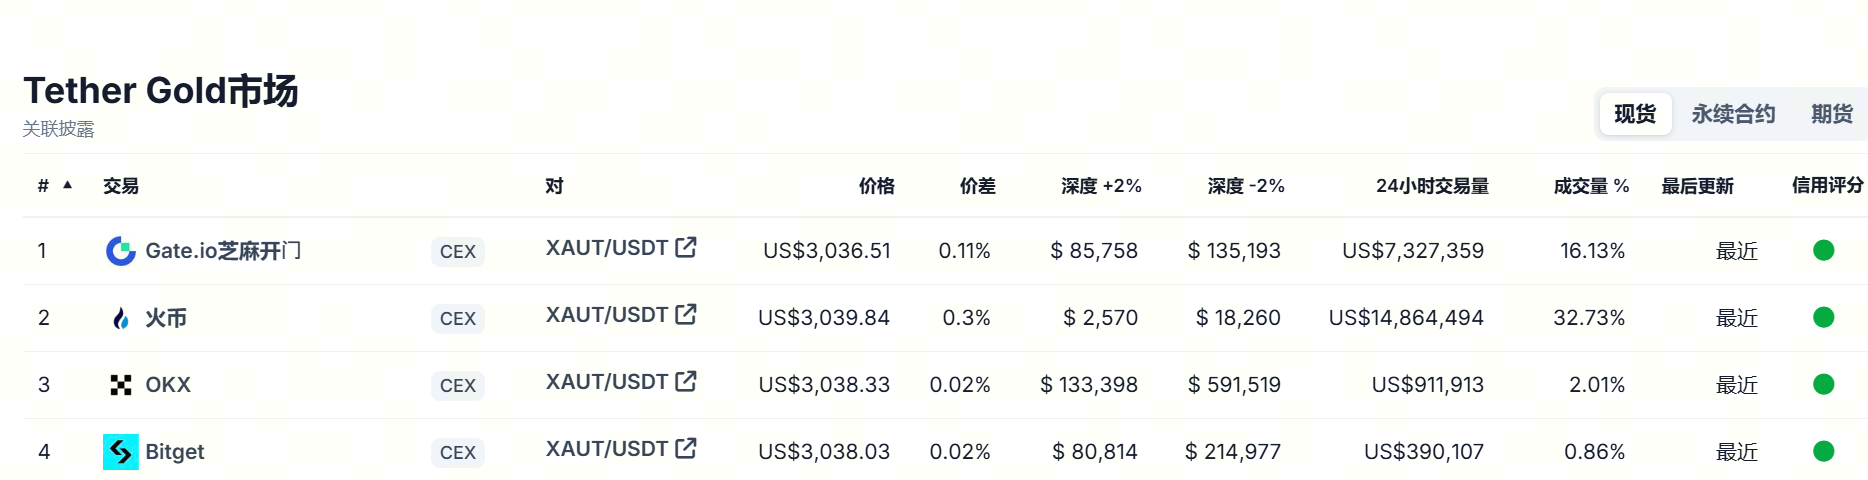Open the Bitget exchange name link

(x=175, y=452)
